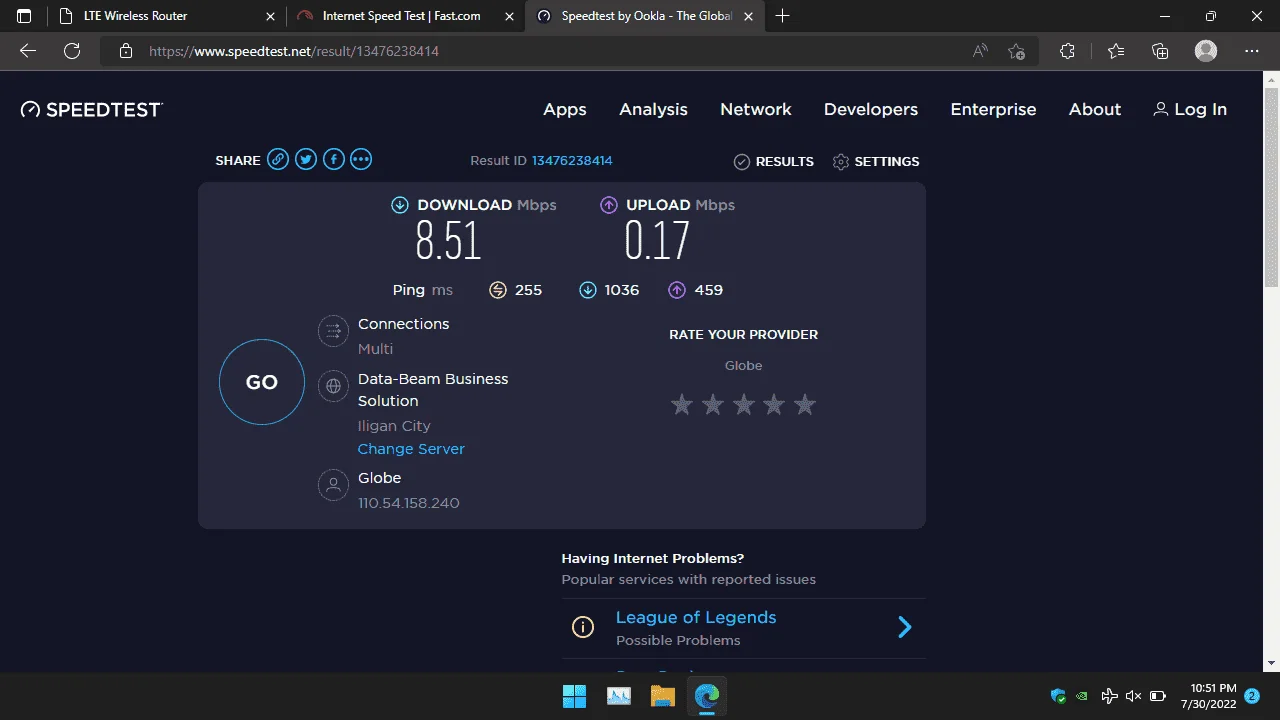
Task: Click the upload arrow icon beside UPLOAD
Action: (x=609, y=205)
